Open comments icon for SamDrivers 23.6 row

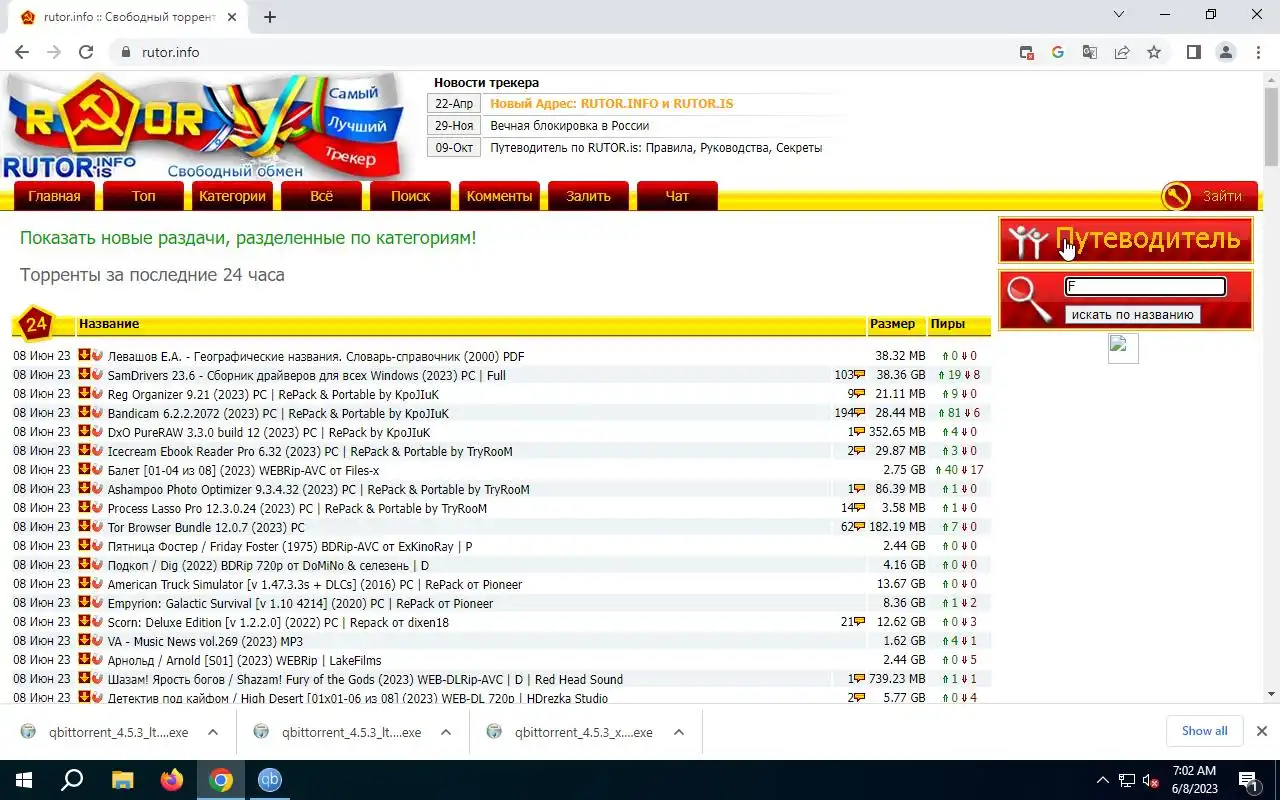pyautogui.click(x=859, y=375)
